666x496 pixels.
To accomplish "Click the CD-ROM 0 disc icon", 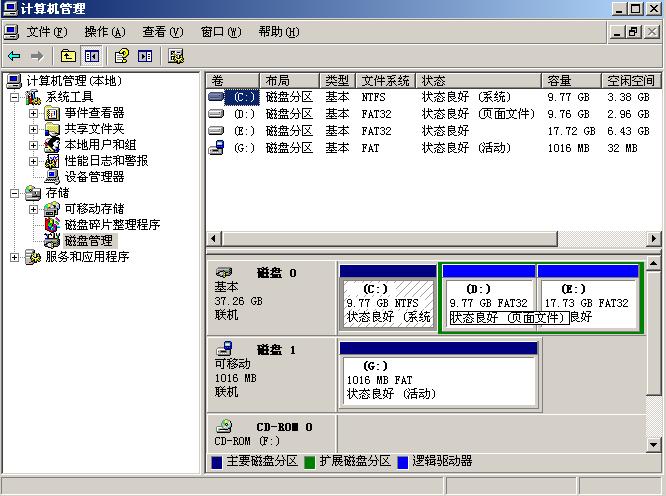I will point(224,426).
